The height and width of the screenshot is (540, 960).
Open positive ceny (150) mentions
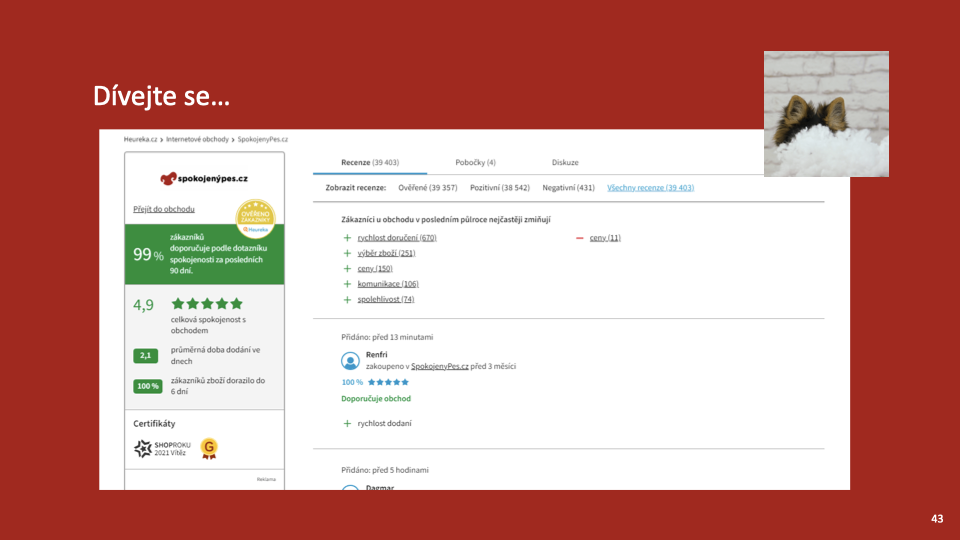click(375, 268)
